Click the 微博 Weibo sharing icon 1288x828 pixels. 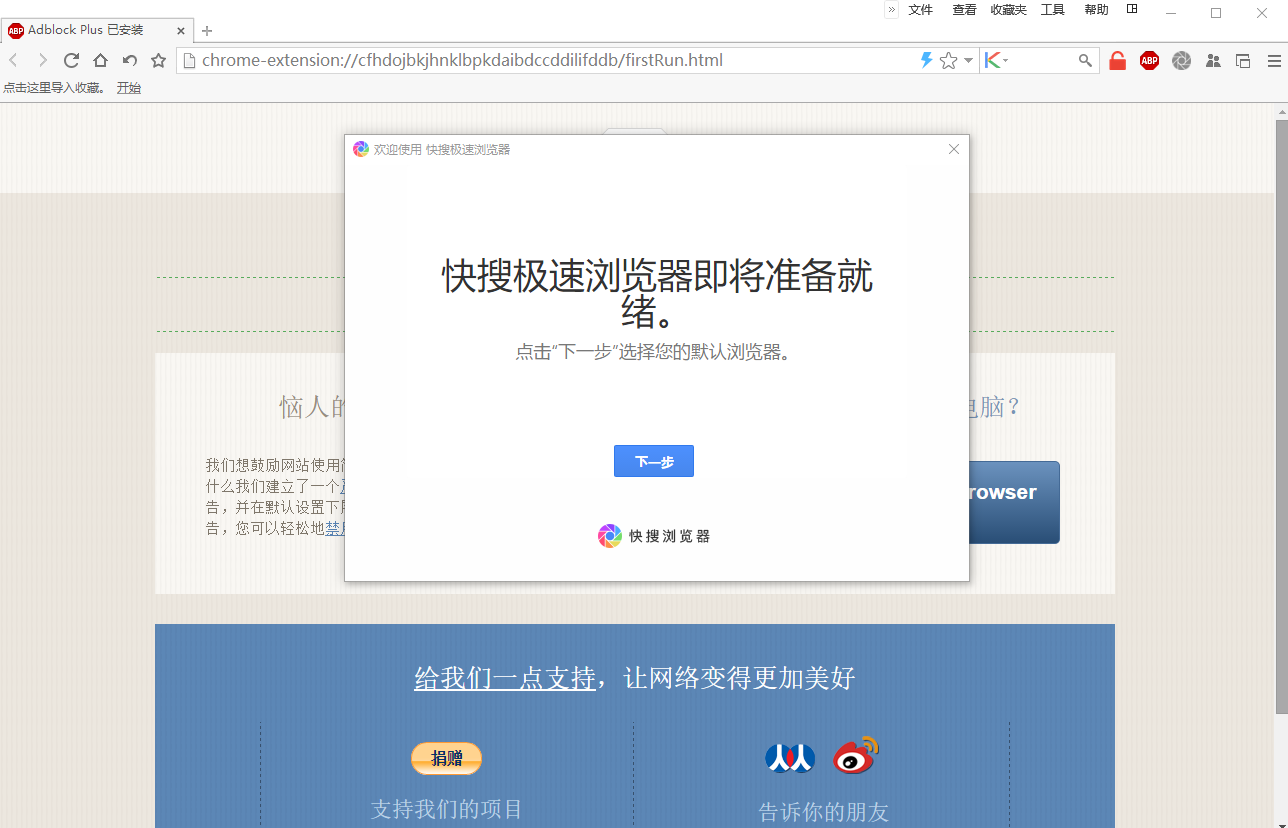854,757
